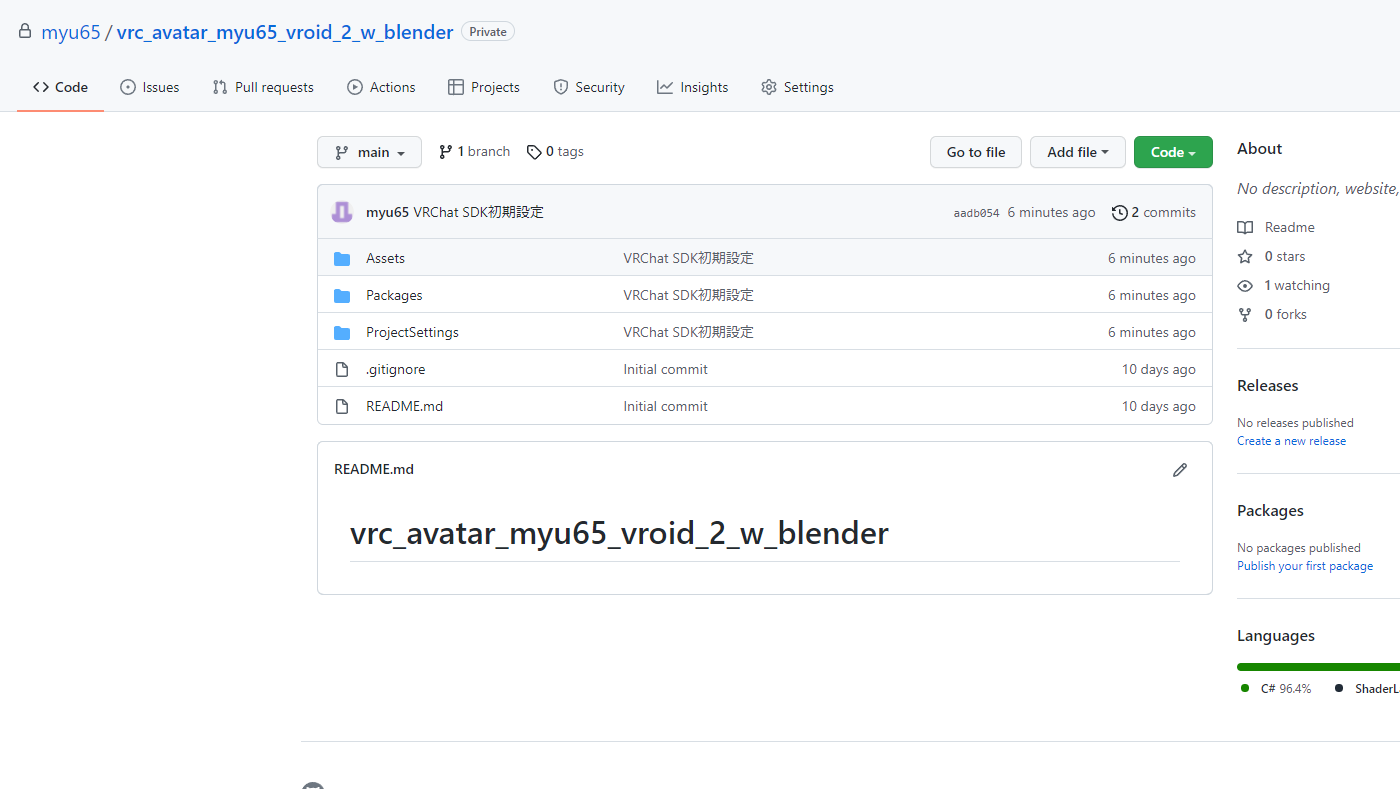Click the branch icon beside 1 branch

[x=445, y=152]
